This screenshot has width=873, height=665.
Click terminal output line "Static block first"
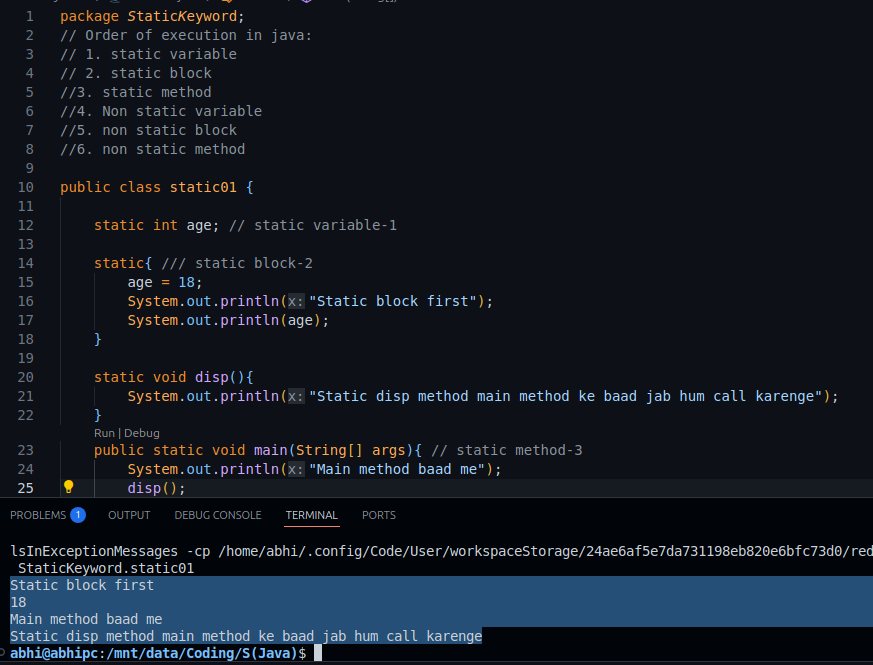coord(82,585)
